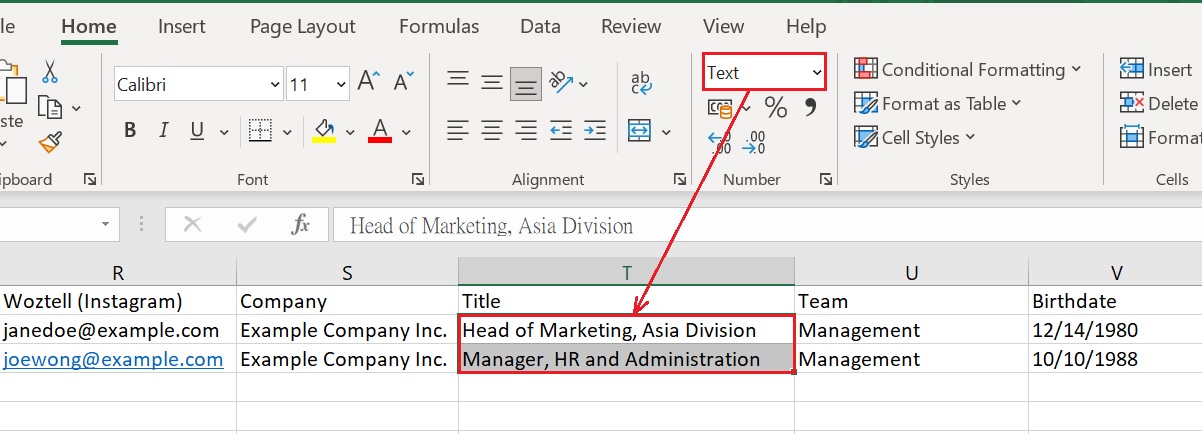Viewport: 1202px width, 434px height.
Task: Increase font size with larger A icon
Action: (x=368, y=82)
